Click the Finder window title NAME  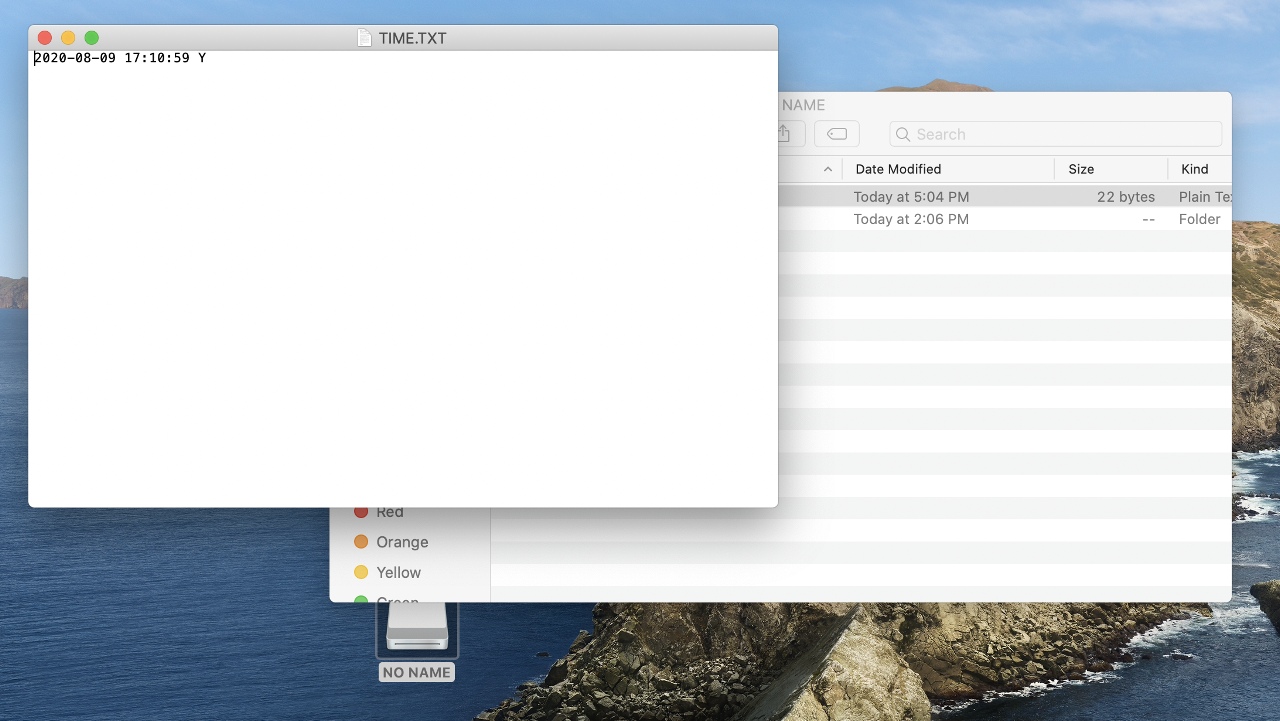point(803,105)
